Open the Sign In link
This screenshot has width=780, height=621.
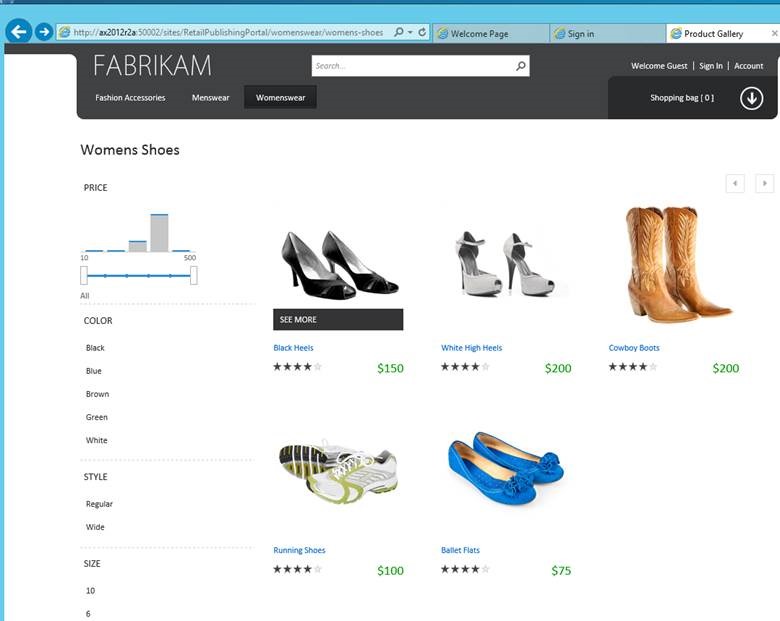pyautogui.click(x=710, y=66)
